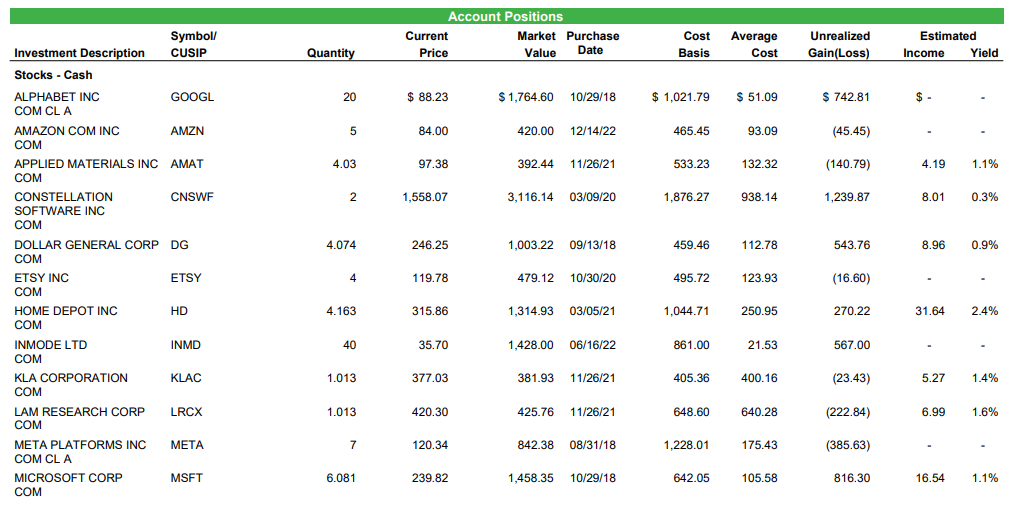Screen dimensions: 1017x506
Task: Click the INMD ticker symbol
Action: (x=185, y=345)
